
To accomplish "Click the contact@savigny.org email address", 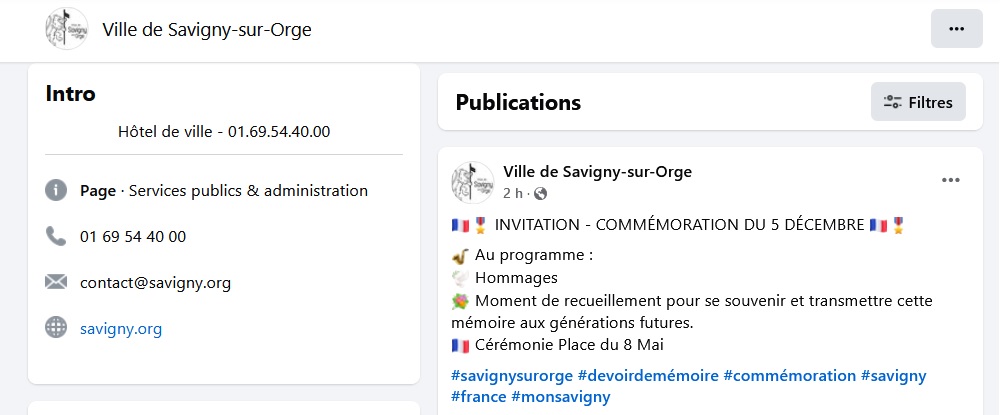I will 155,282.
